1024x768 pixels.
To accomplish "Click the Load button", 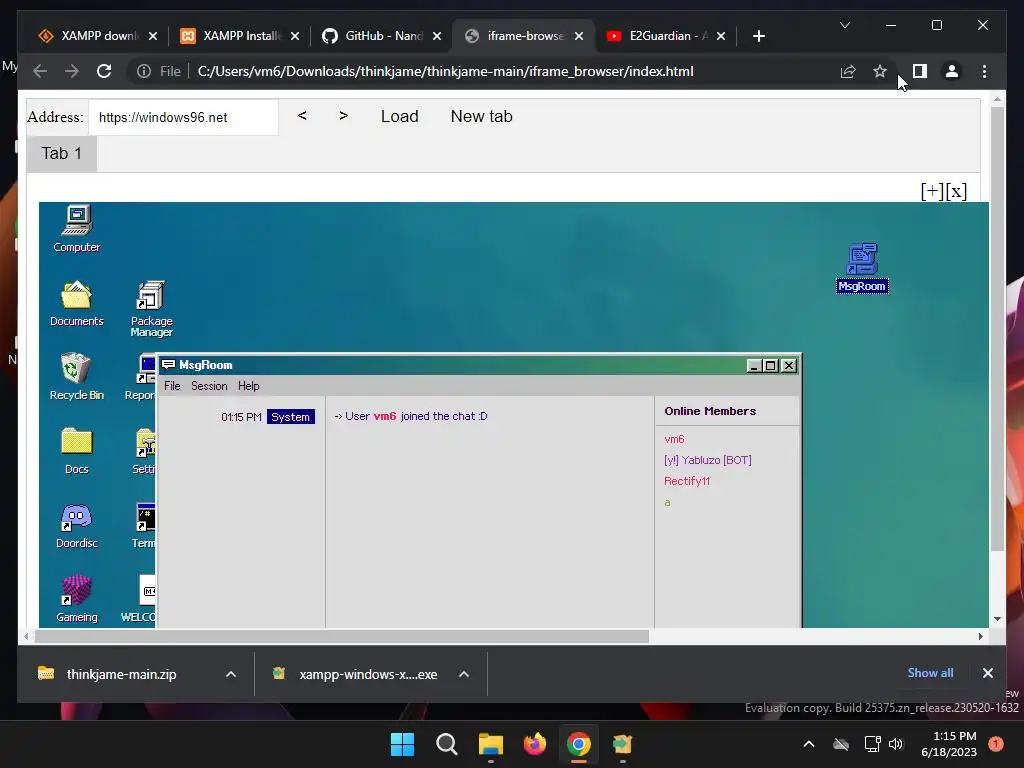I will click(x=400, y=116).
